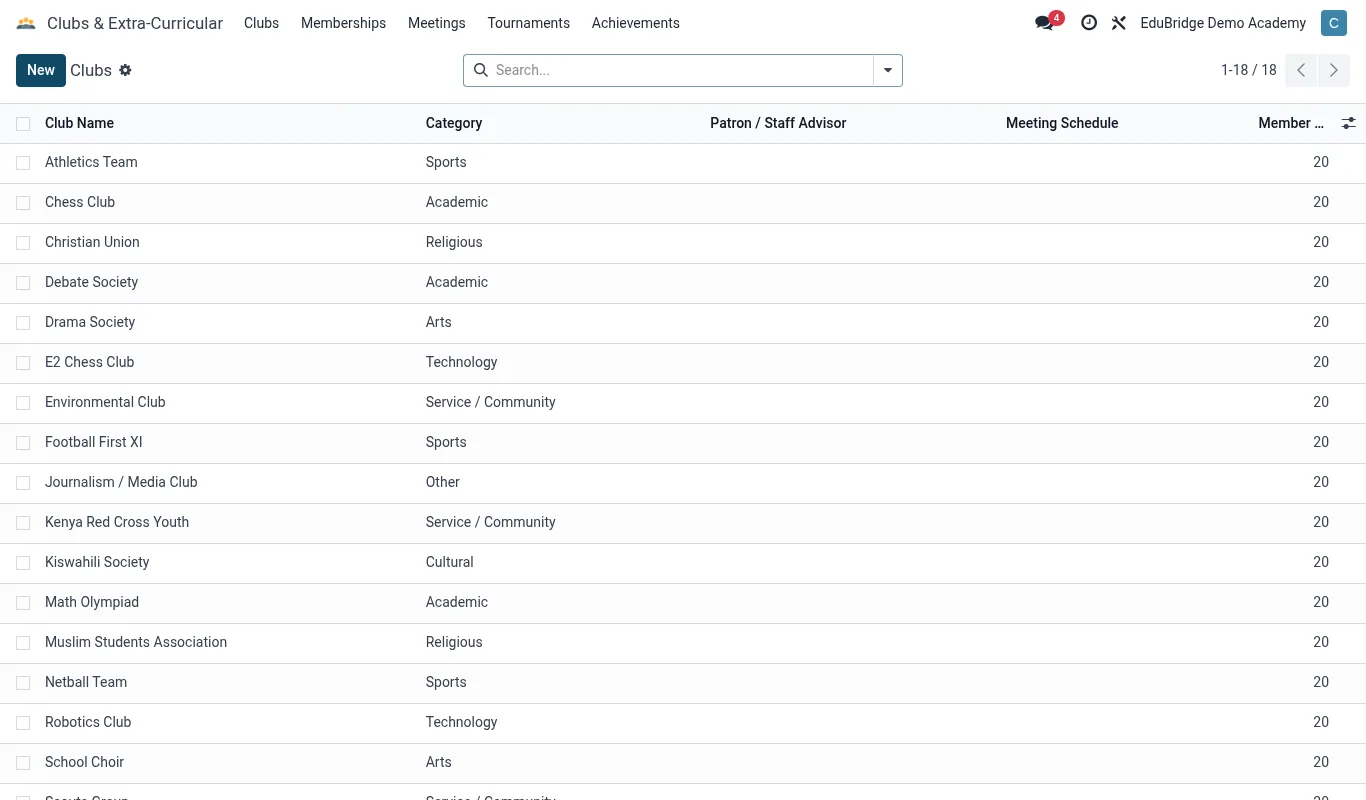1366x800 pixels.
Task: Open the Journalism / Media Club record
Action: (121, 482)
